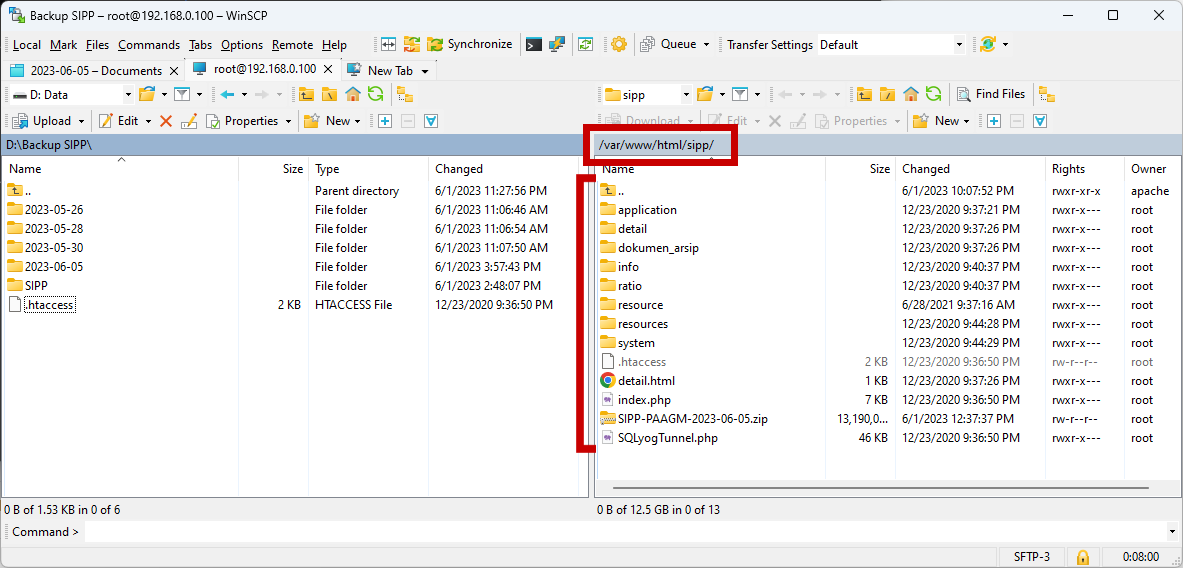
Task: Click the Upload button
Action: click(48, 121)
